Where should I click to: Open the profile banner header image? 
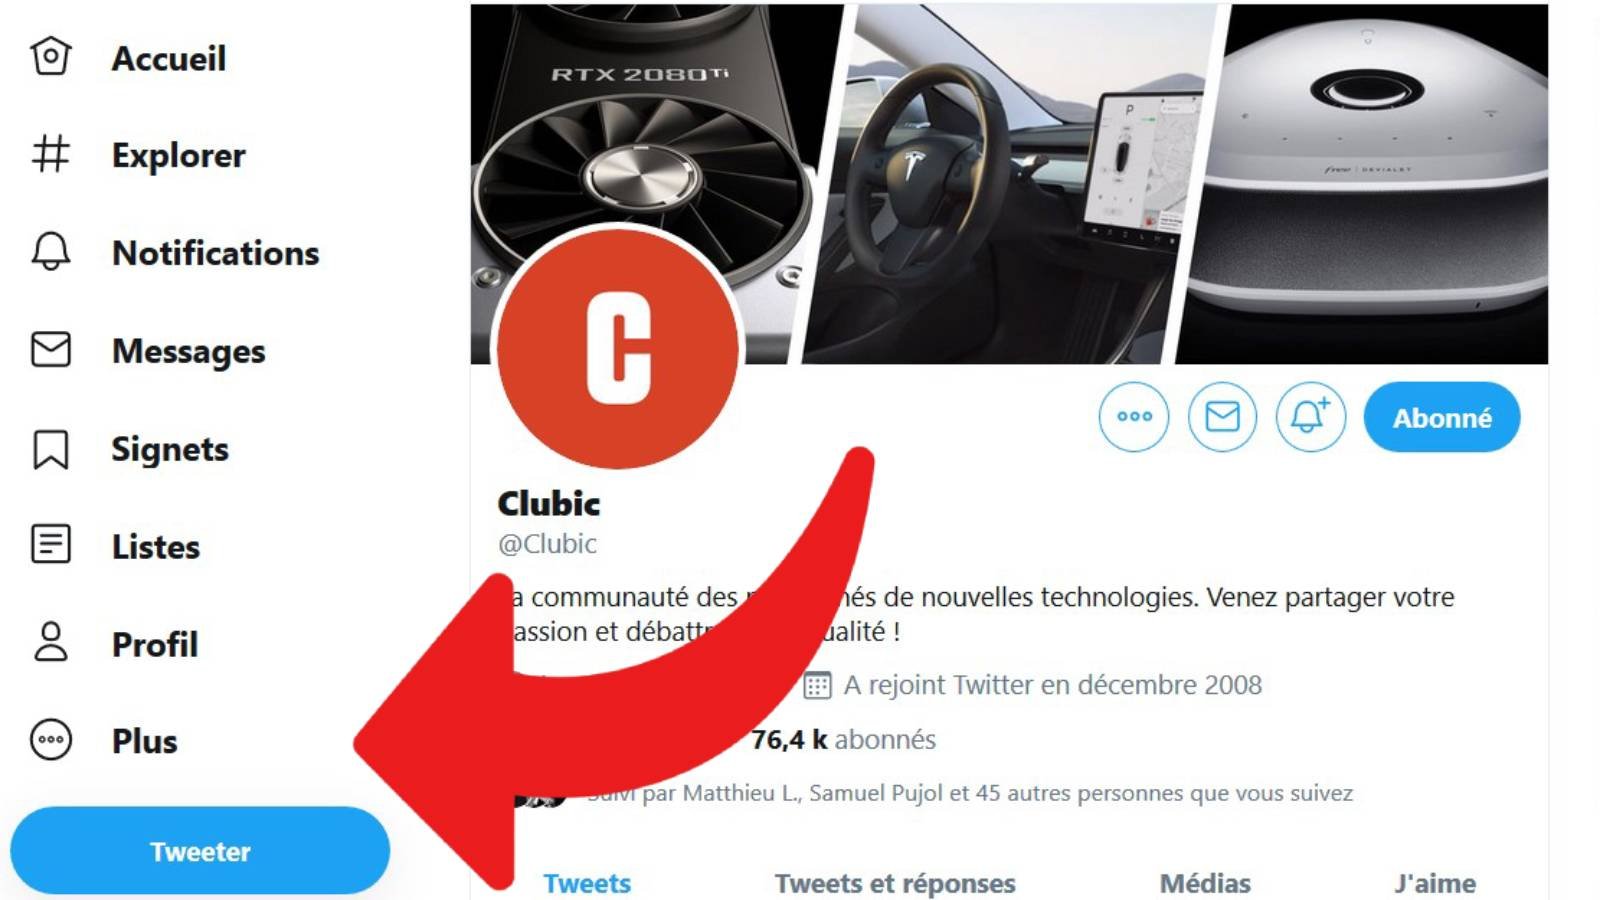pos(1009,184)
